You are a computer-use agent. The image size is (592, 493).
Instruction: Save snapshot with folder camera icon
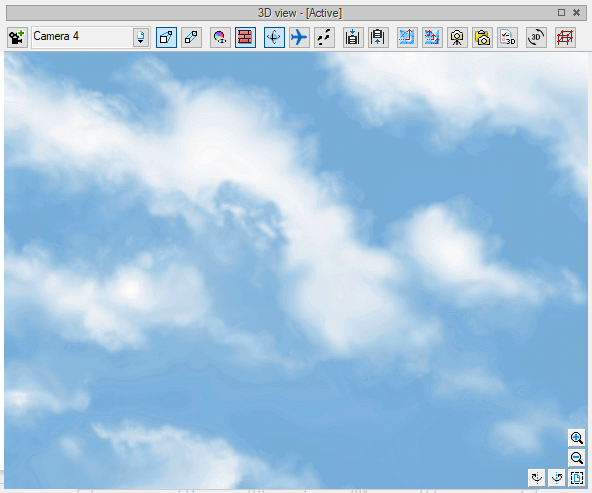(x=482, y=37)
